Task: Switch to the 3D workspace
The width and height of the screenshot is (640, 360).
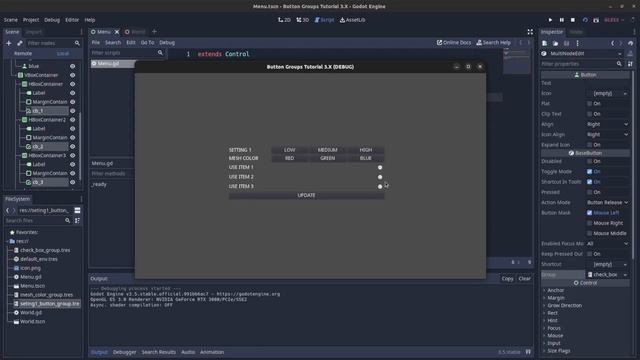Action: pos(303,20)
